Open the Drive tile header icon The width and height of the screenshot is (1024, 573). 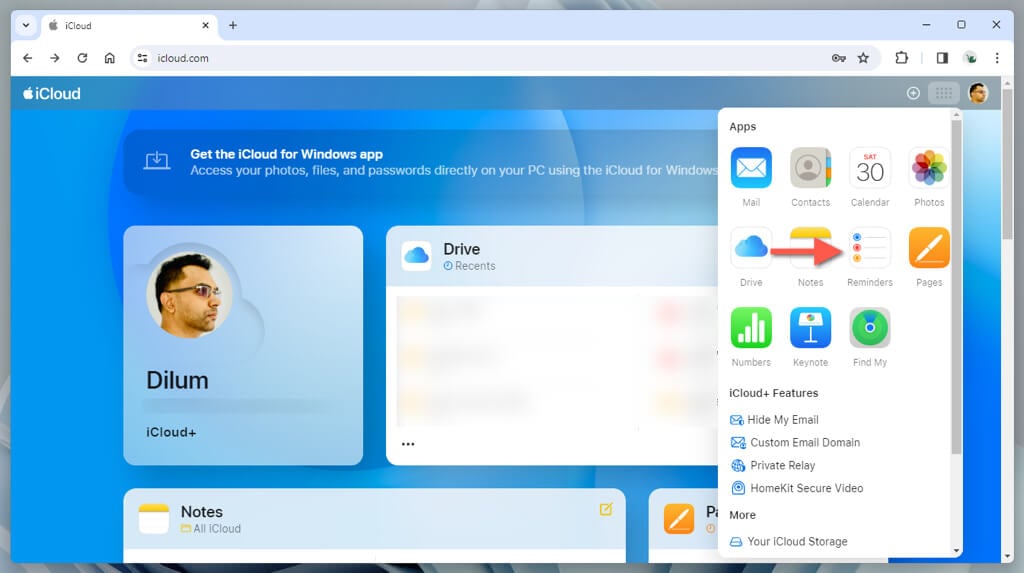click(x=416, y=256)
